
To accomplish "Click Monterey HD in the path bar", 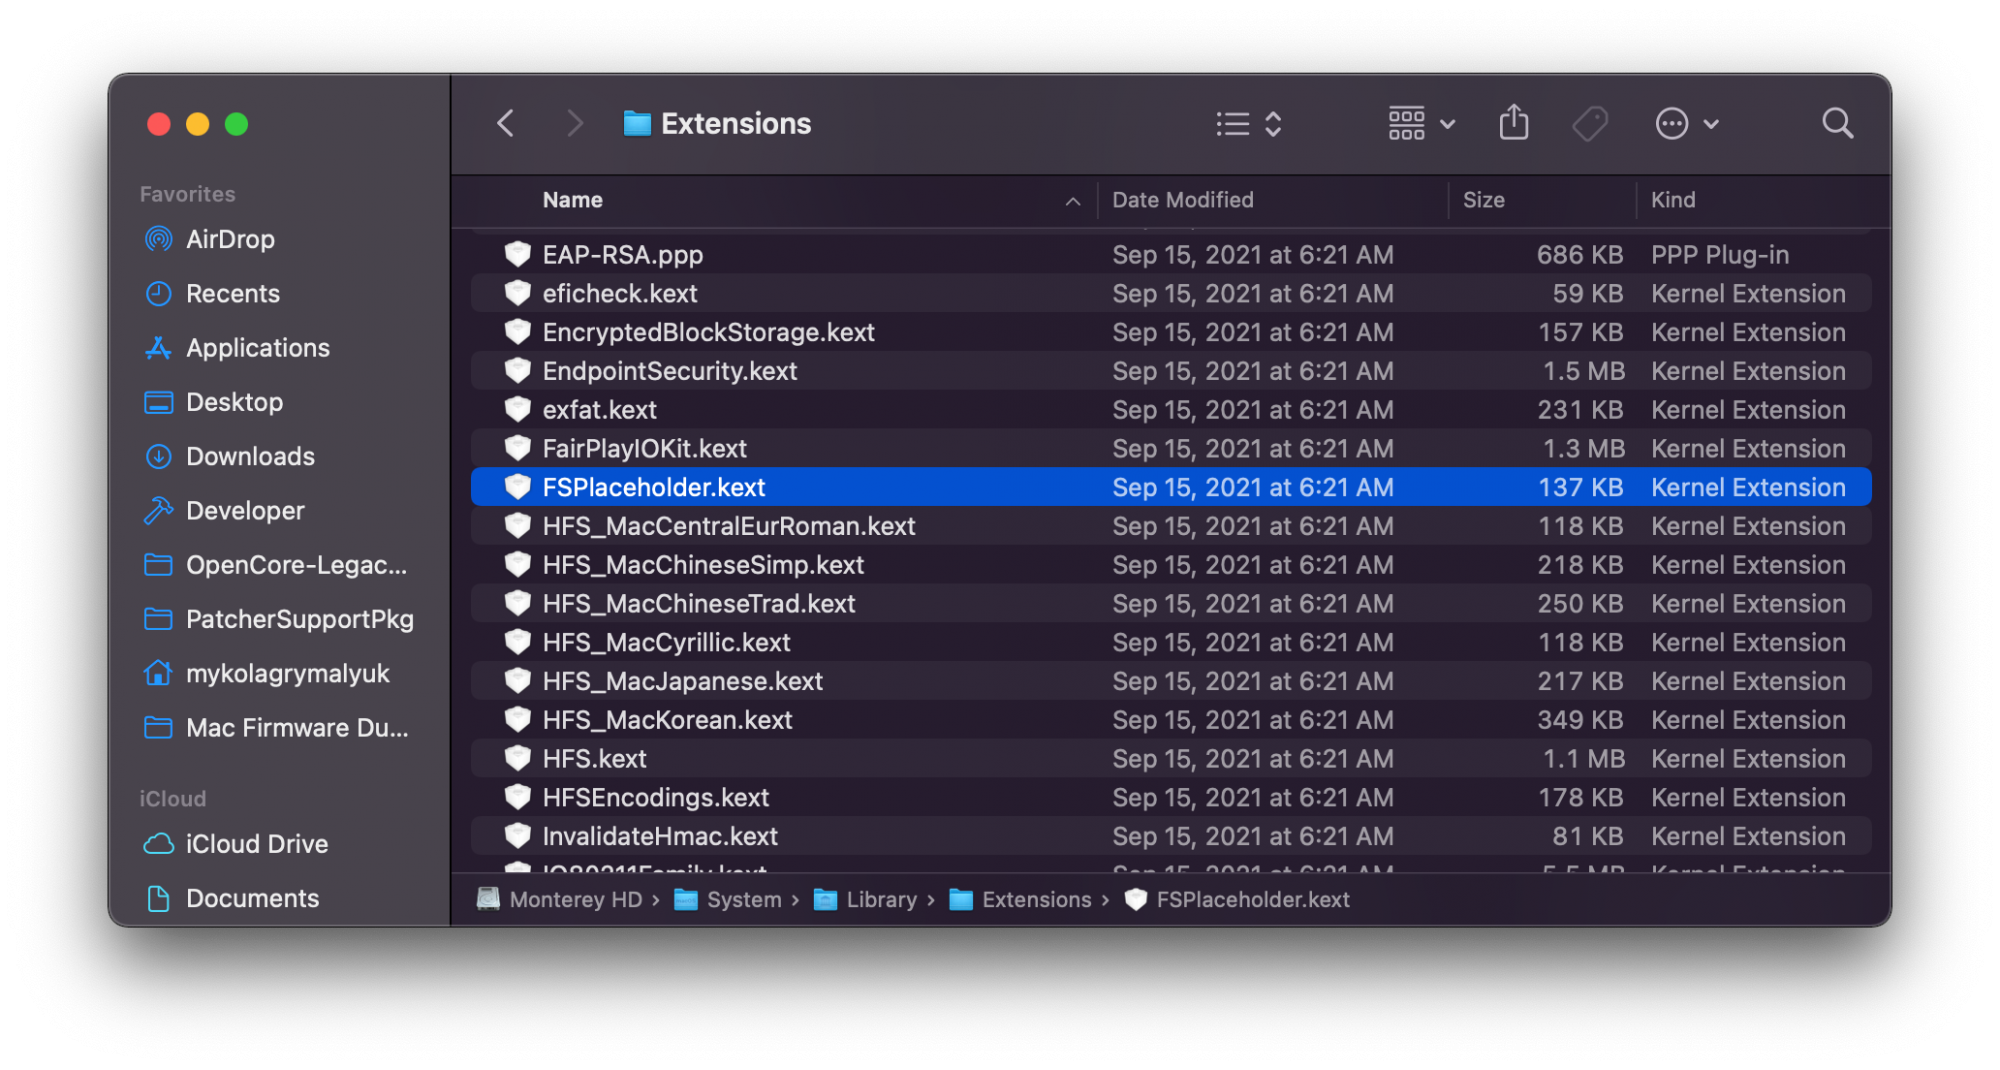I will (575, 900).
